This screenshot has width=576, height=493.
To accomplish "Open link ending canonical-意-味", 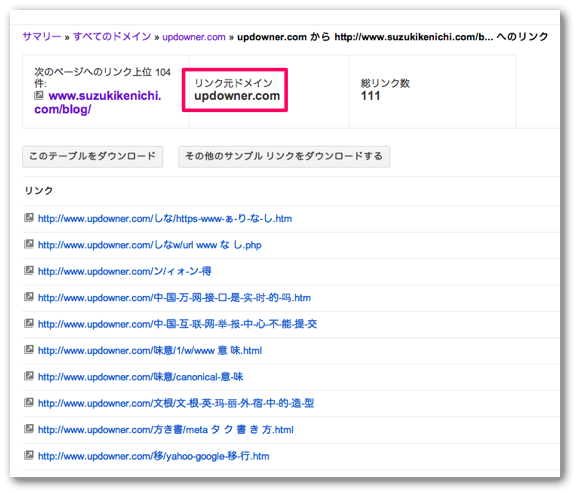I will coord(141,377).
